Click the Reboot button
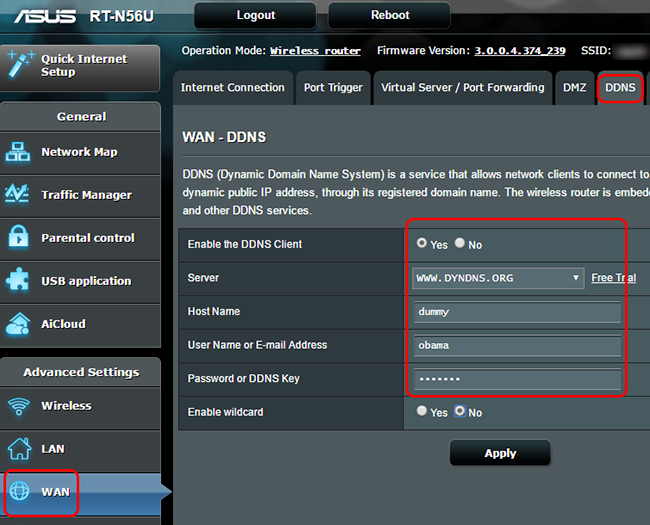650x525 pixels. point(390,16)
